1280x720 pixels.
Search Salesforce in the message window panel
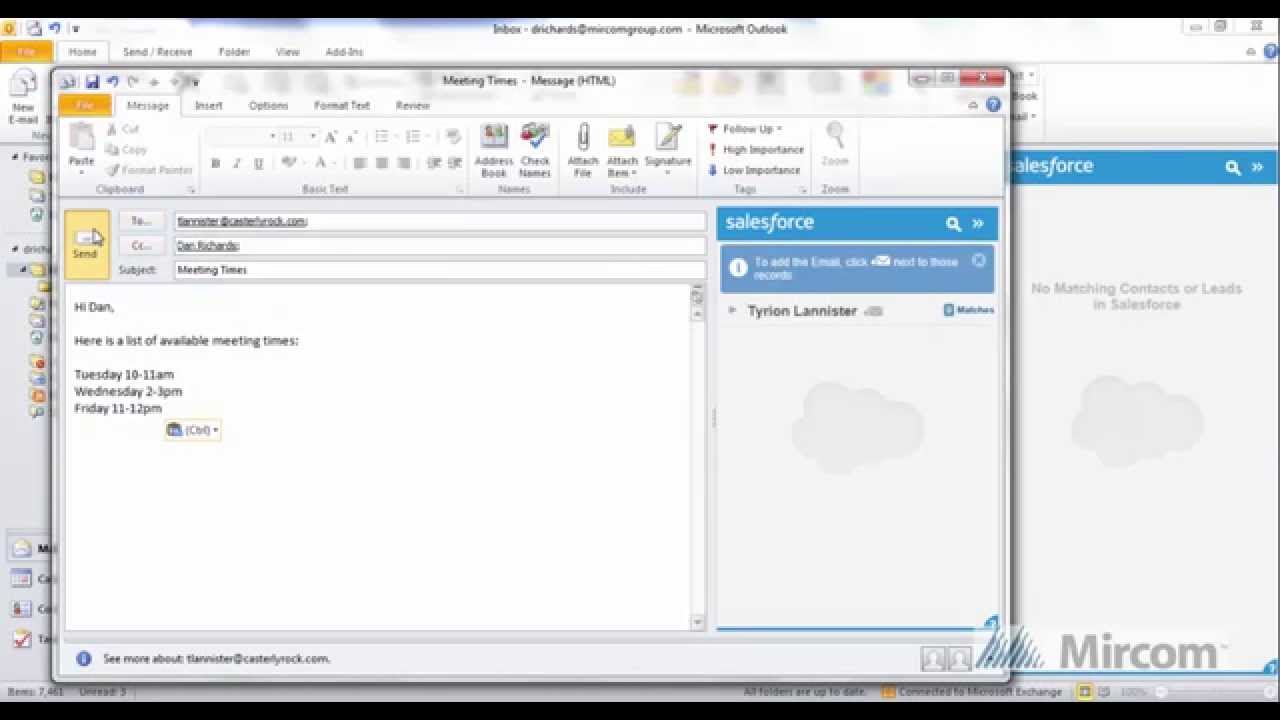pyautogui.click(x=953, y=224)
